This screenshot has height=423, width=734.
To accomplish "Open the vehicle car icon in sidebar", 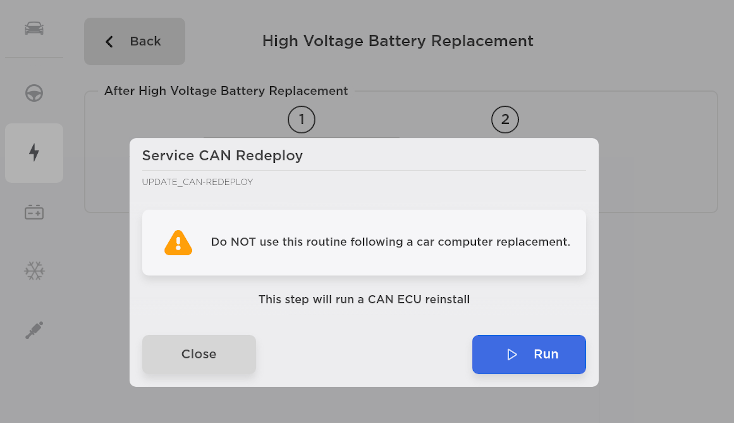I will point(34,27).
